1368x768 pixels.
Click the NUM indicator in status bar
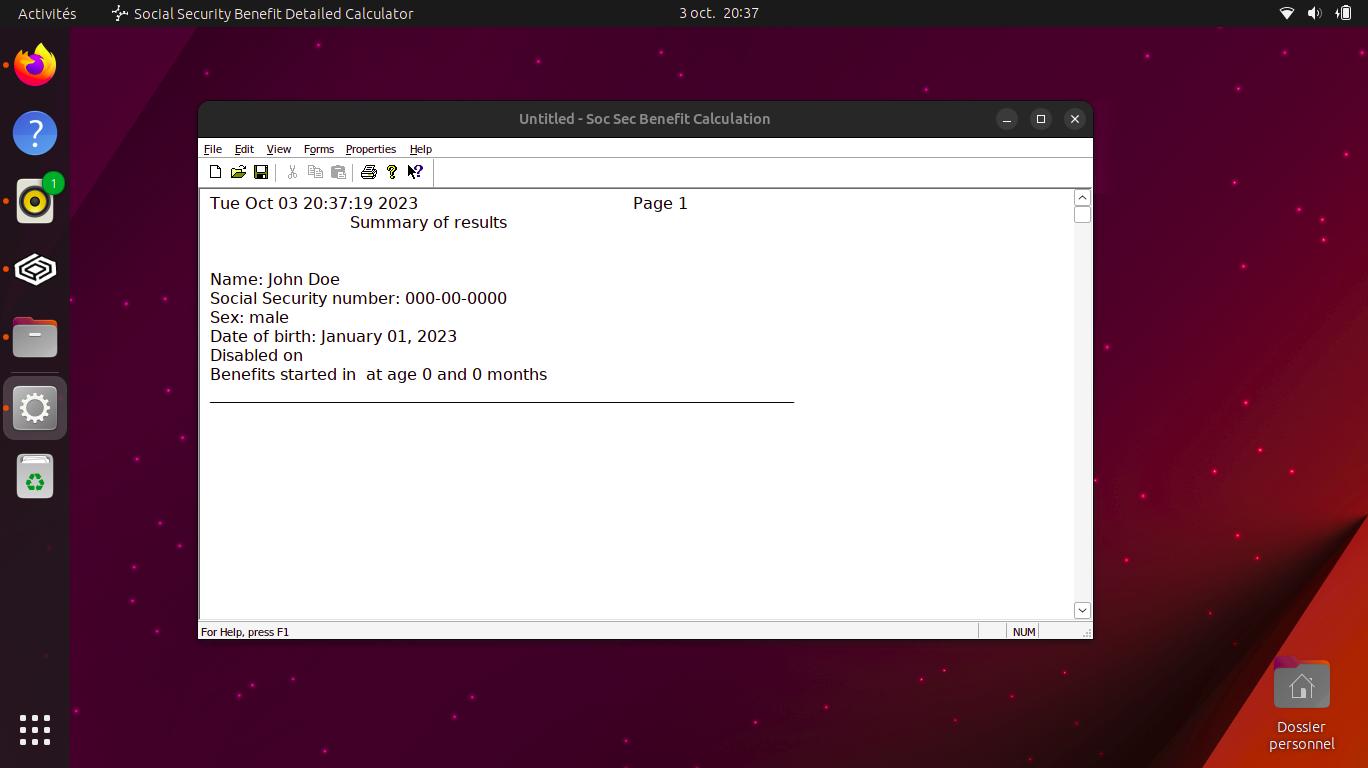[x=1023, y=631]
